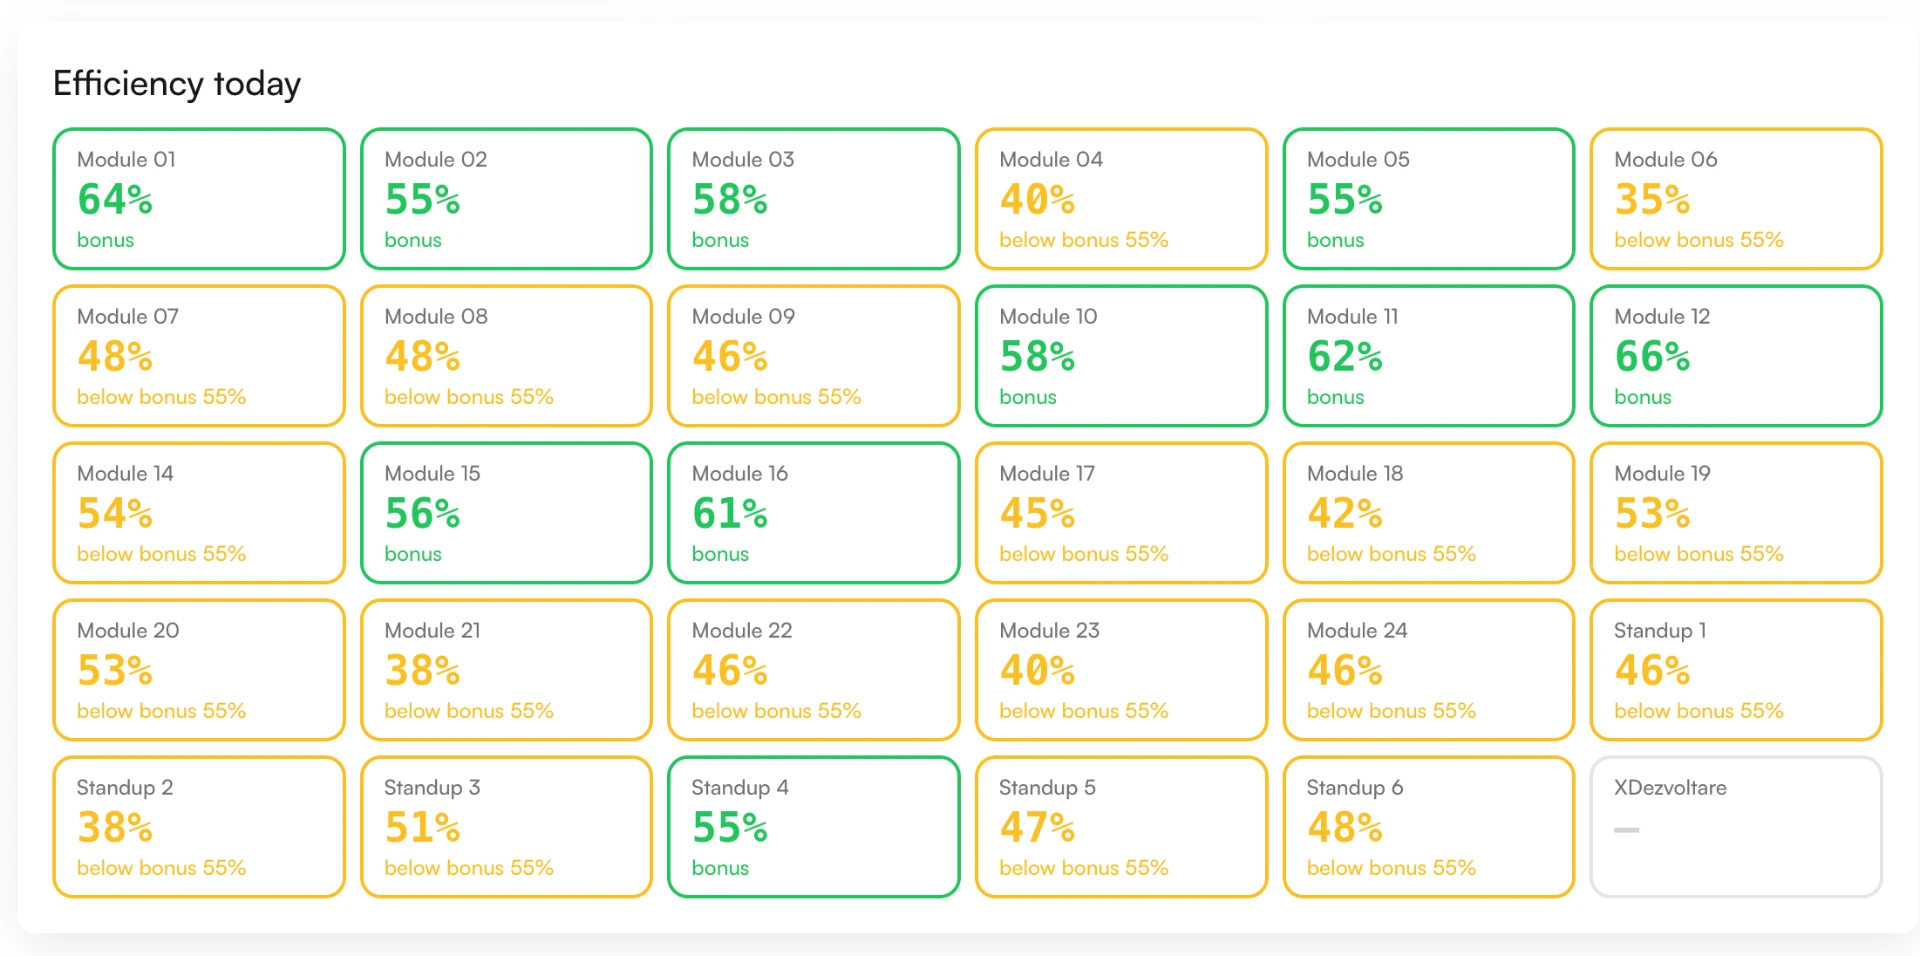Open Module 14 card showing 54%
Viewport: 1920px width, 956px height.
[199, 513]
